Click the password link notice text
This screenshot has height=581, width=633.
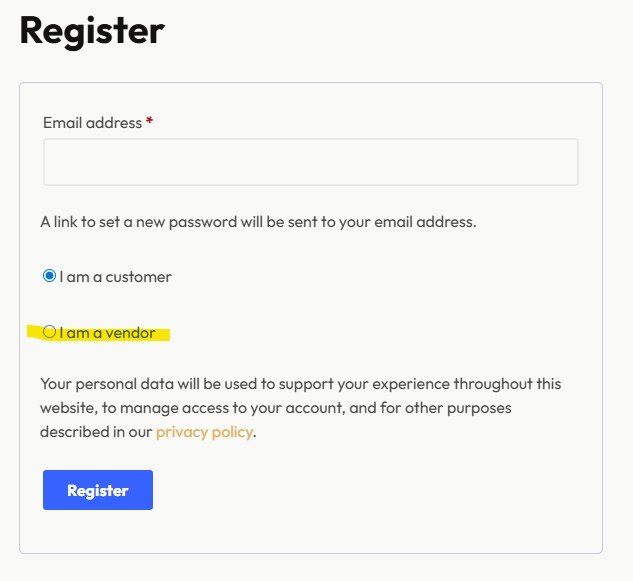click(x=258, y=221)
